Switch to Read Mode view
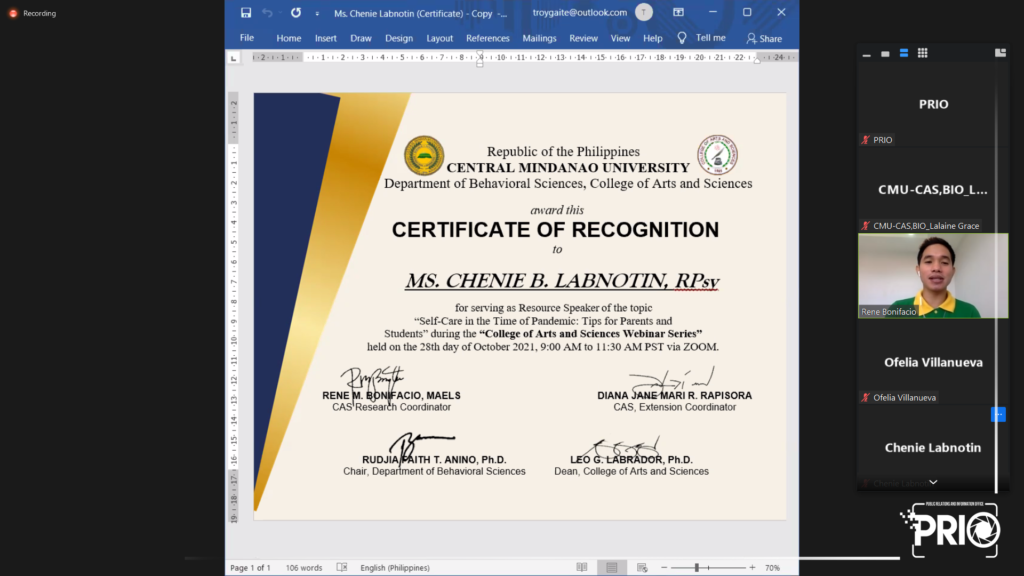 (x=581, y=567)
